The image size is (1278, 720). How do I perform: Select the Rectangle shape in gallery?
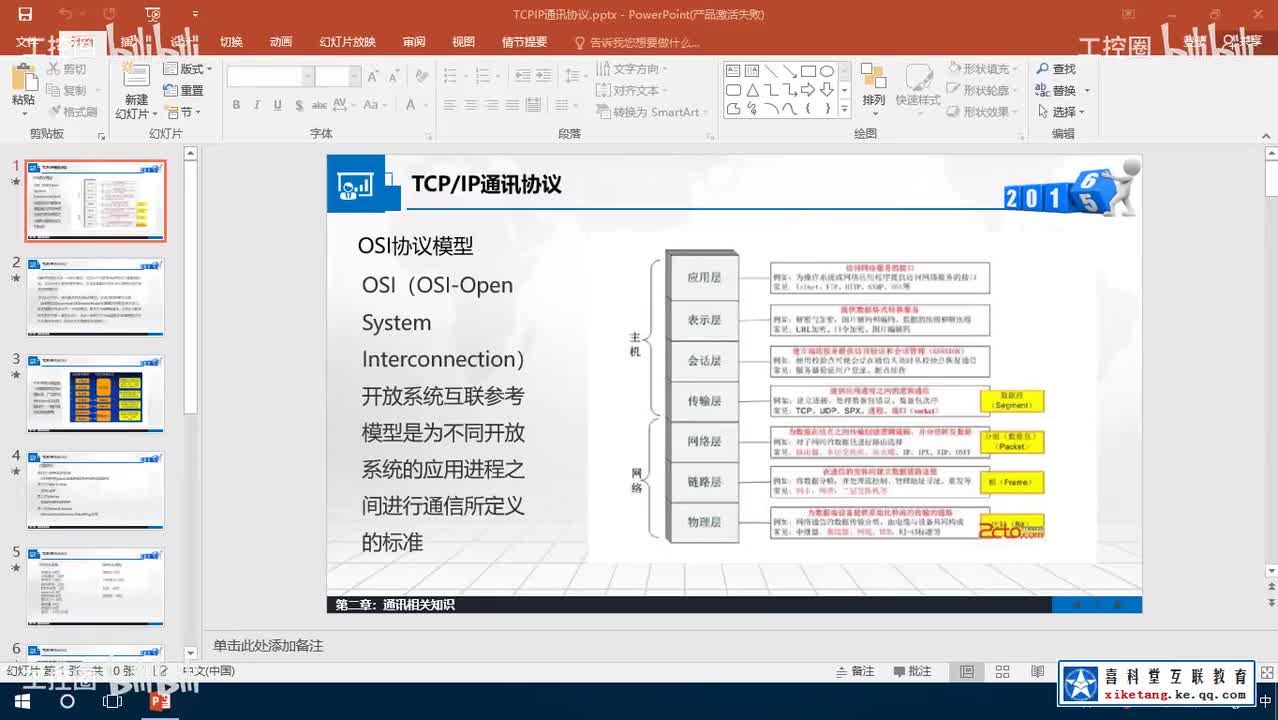[808, 71]
